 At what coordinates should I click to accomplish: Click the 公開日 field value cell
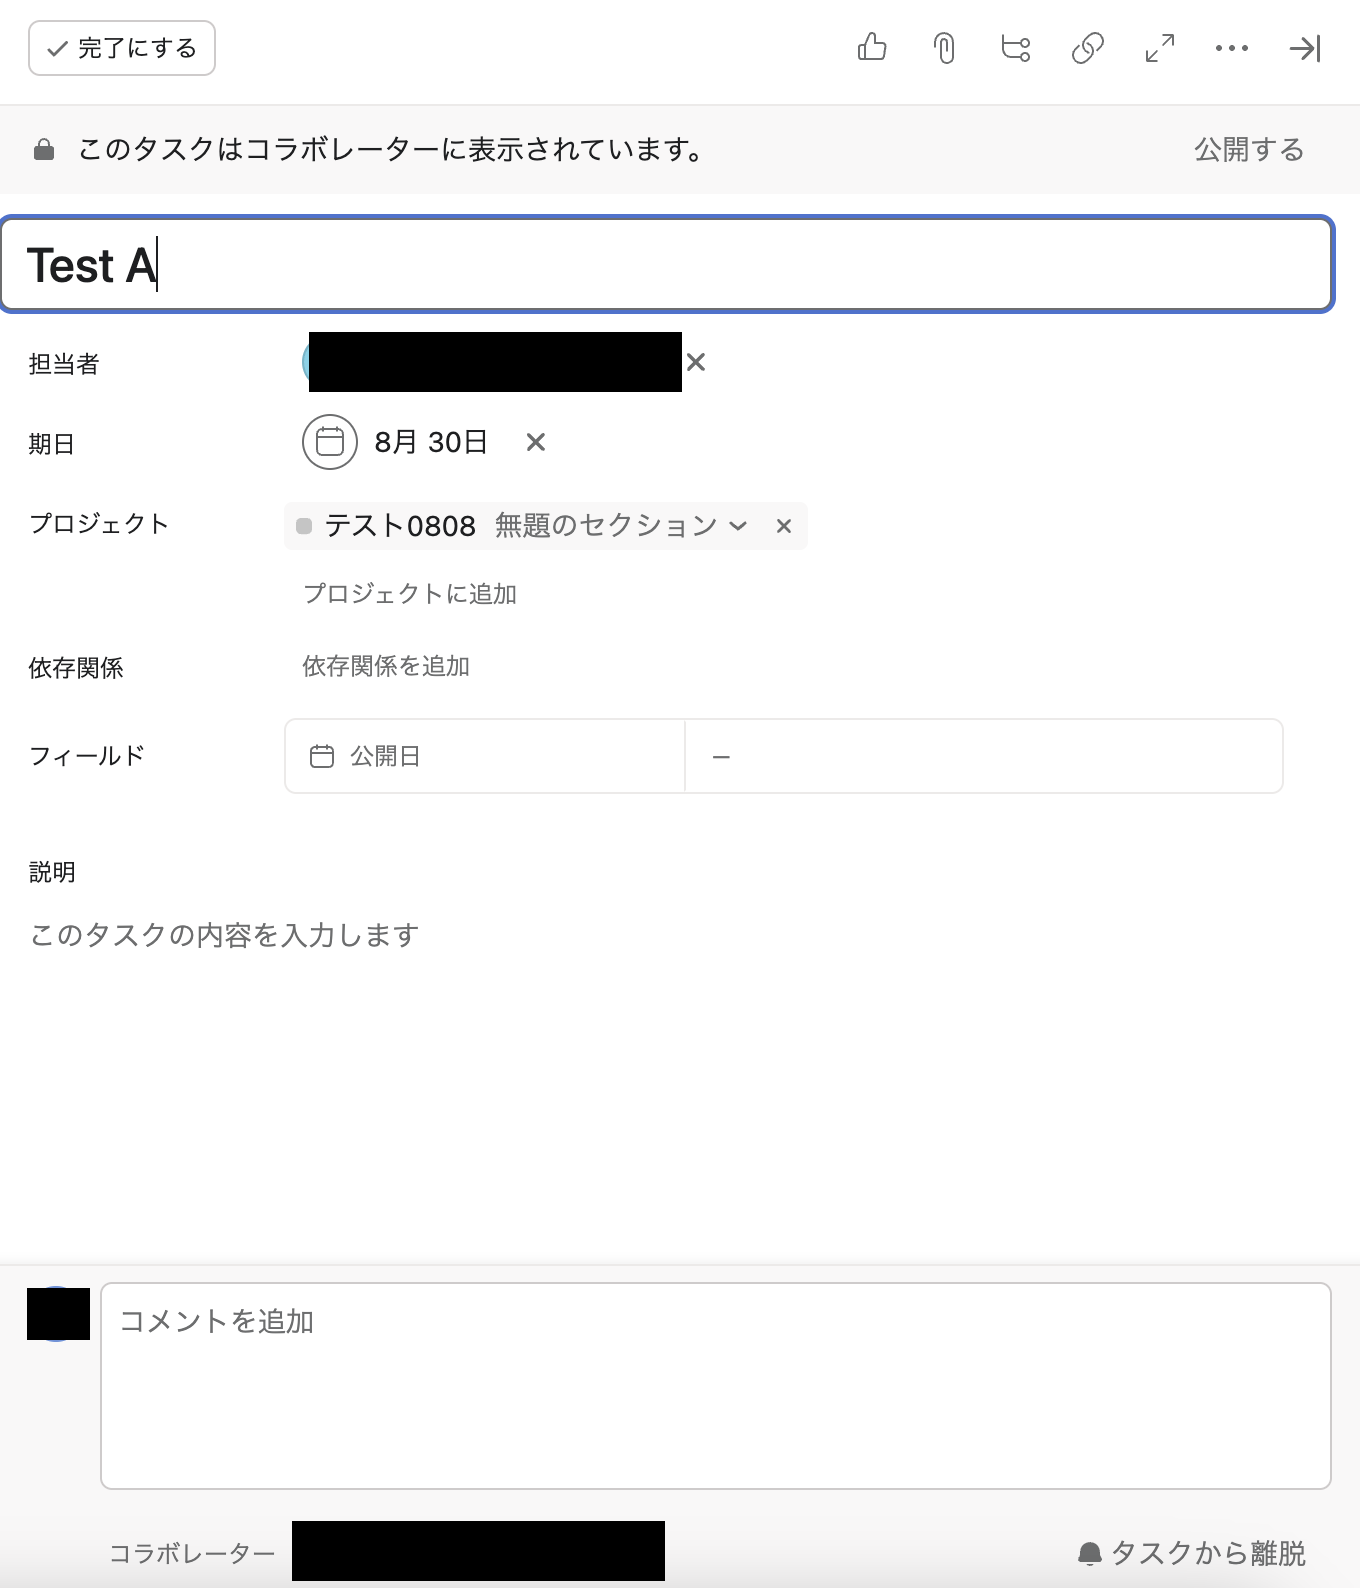coord(983,756)
